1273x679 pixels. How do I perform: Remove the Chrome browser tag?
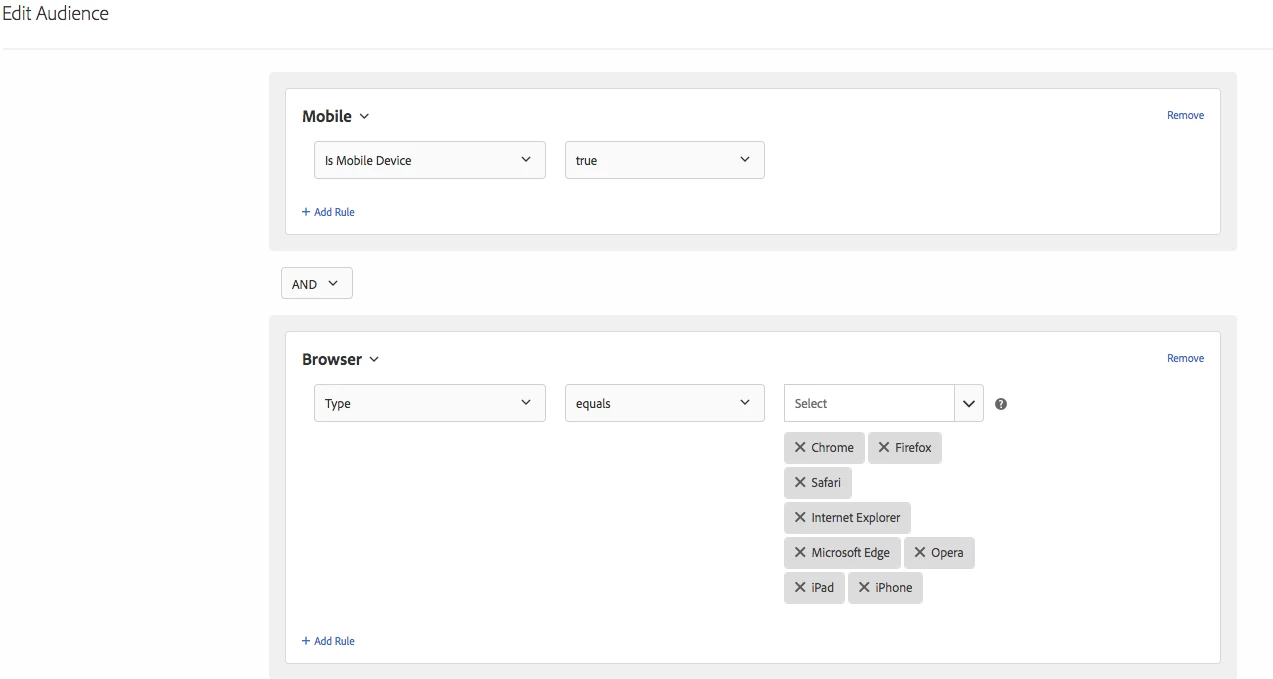[800, 448]
